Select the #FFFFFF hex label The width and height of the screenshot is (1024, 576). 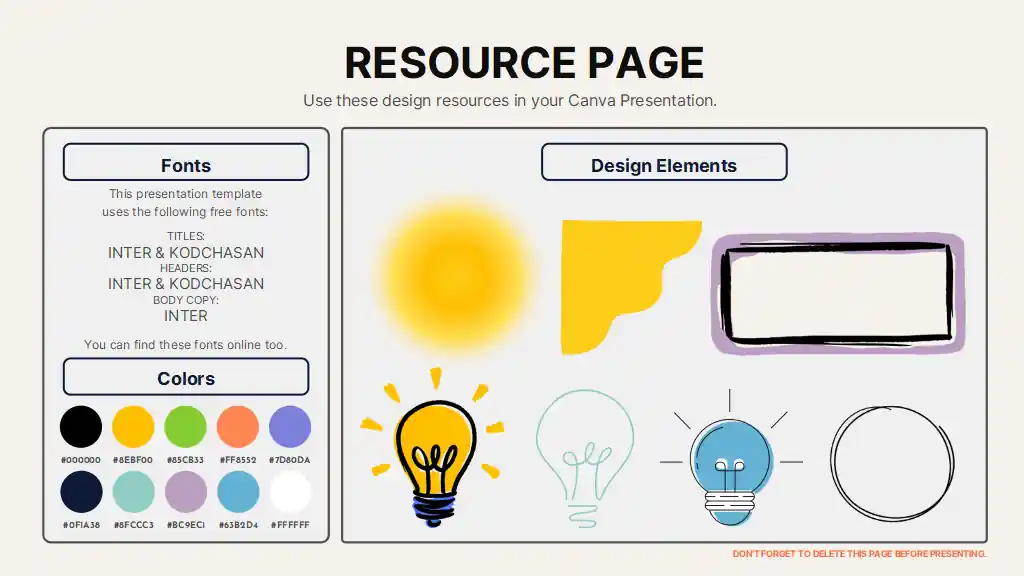(290, 525)
